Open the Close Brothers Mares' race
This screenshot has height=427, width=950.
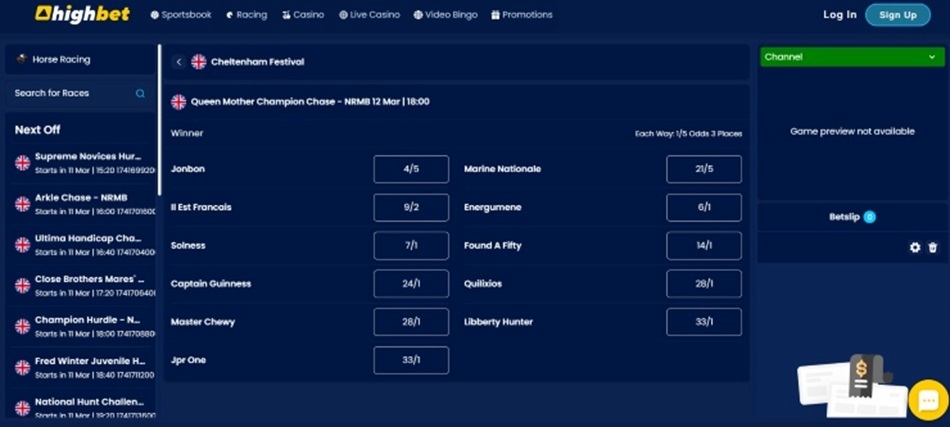(80, 286)
